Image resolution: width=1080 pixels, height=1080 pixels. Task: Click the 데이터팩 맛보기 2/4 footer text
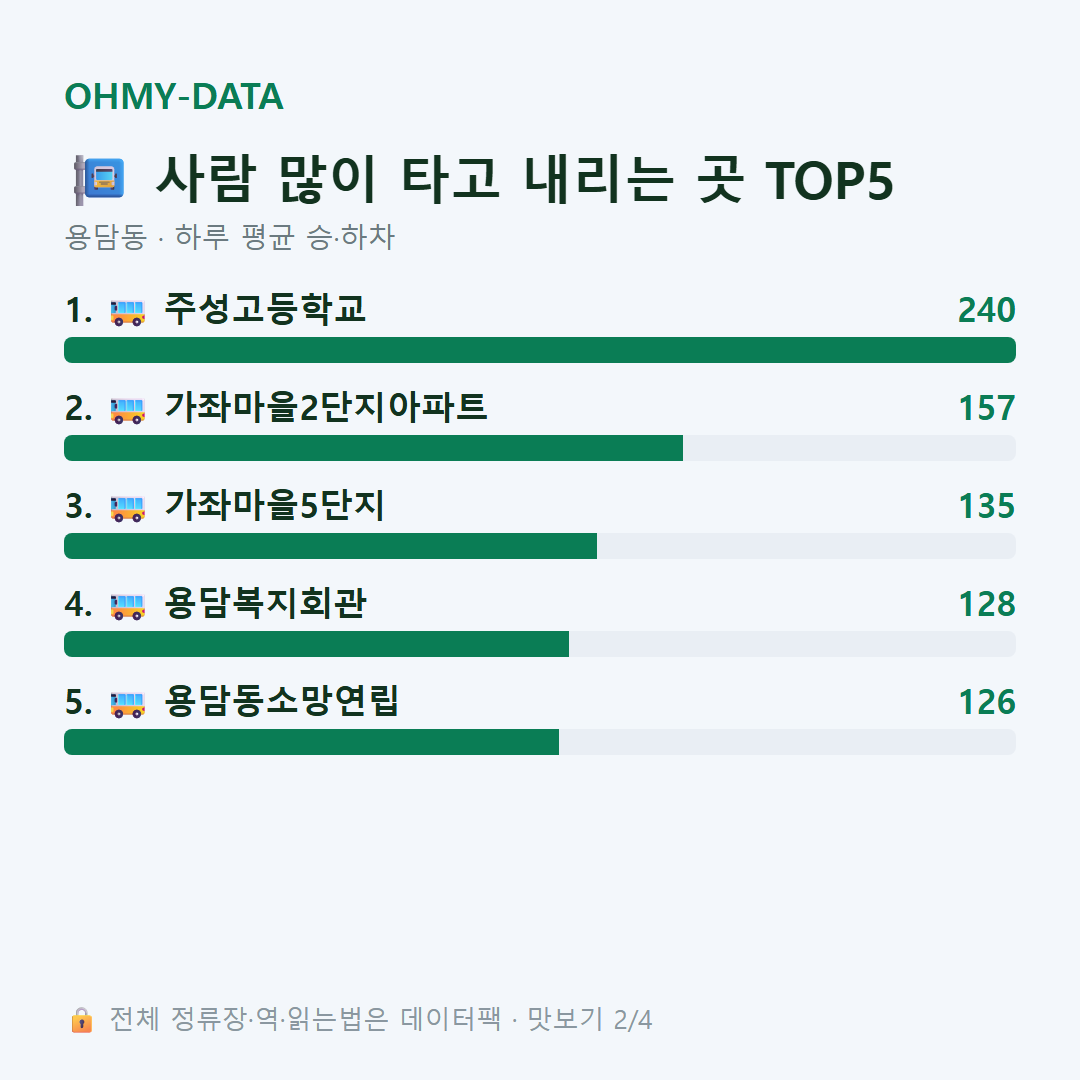pyautogui.click(x=526, y=1019)
